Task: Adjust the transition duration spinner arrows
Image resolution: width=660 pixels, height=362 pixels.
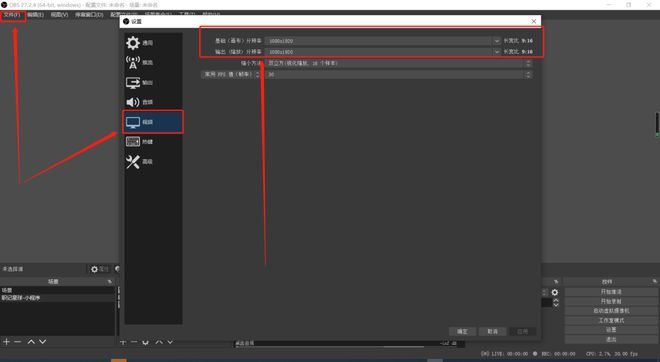Action: 556,302
